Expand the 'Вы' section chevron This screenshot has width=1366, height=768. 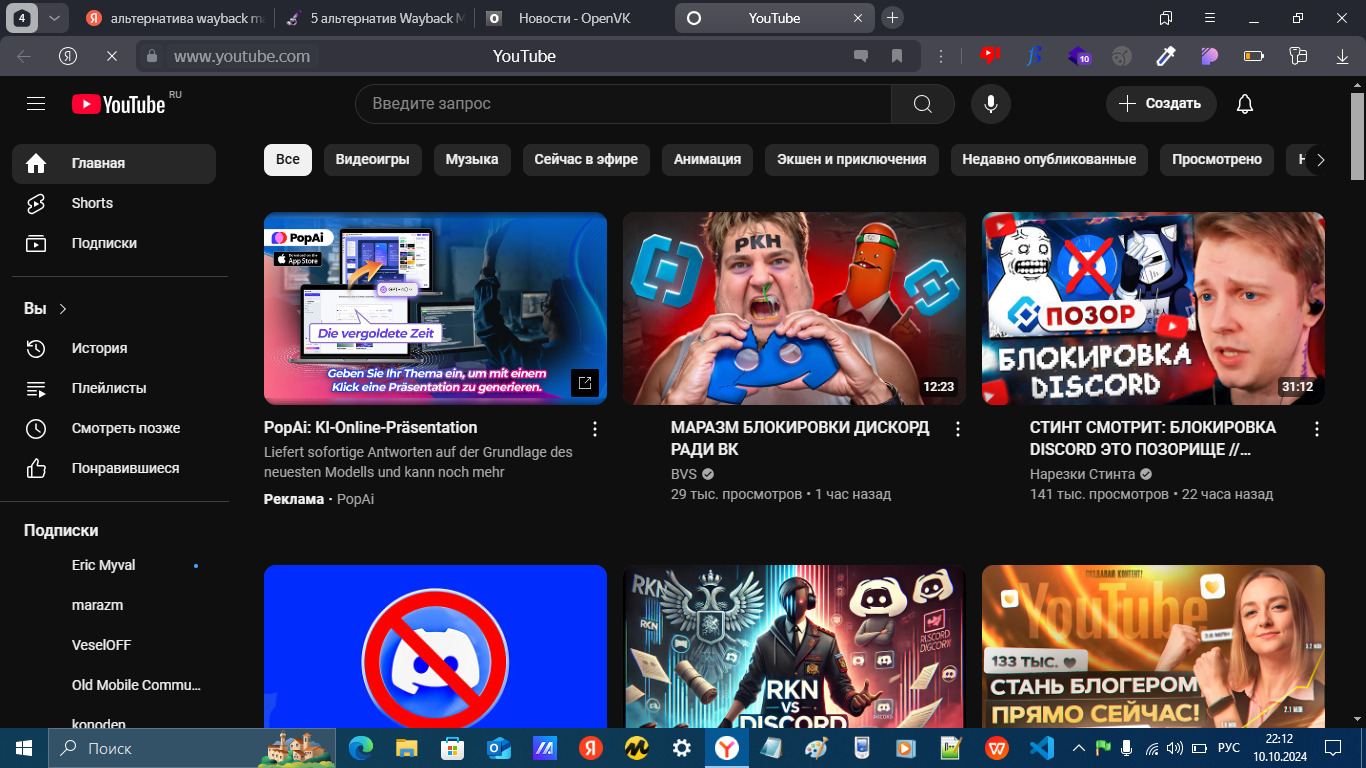[63, 309]
